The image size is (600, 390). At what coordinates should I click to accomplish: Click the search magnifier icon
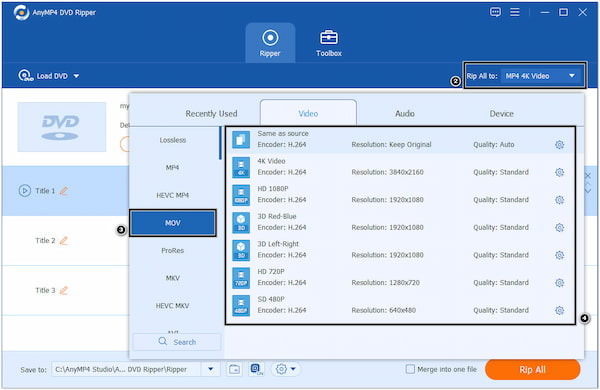pos(163,341)
